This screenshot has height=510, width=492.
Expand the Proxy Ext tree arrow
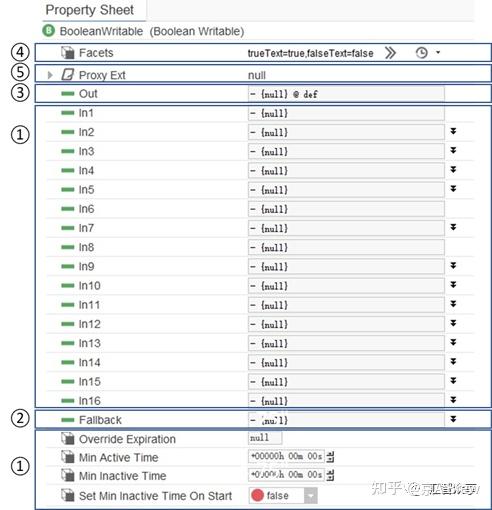point(50,75)
